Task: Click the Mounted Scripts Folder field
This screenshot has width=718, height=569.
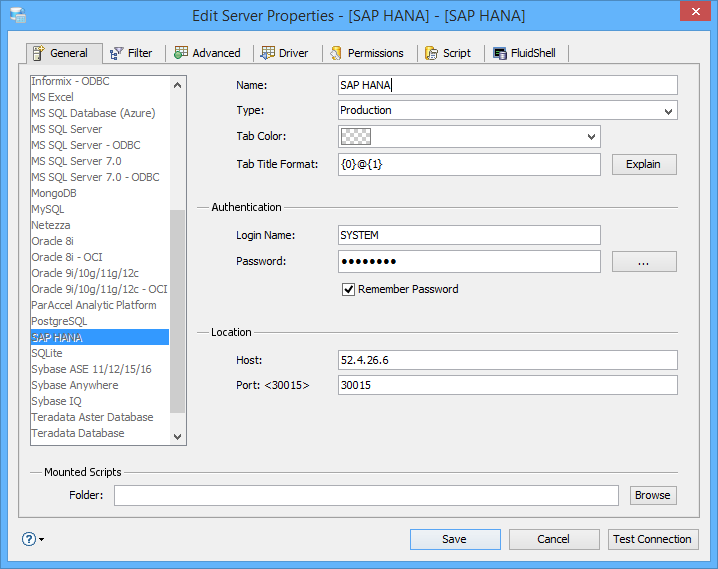Action: (x=366, y=495)
